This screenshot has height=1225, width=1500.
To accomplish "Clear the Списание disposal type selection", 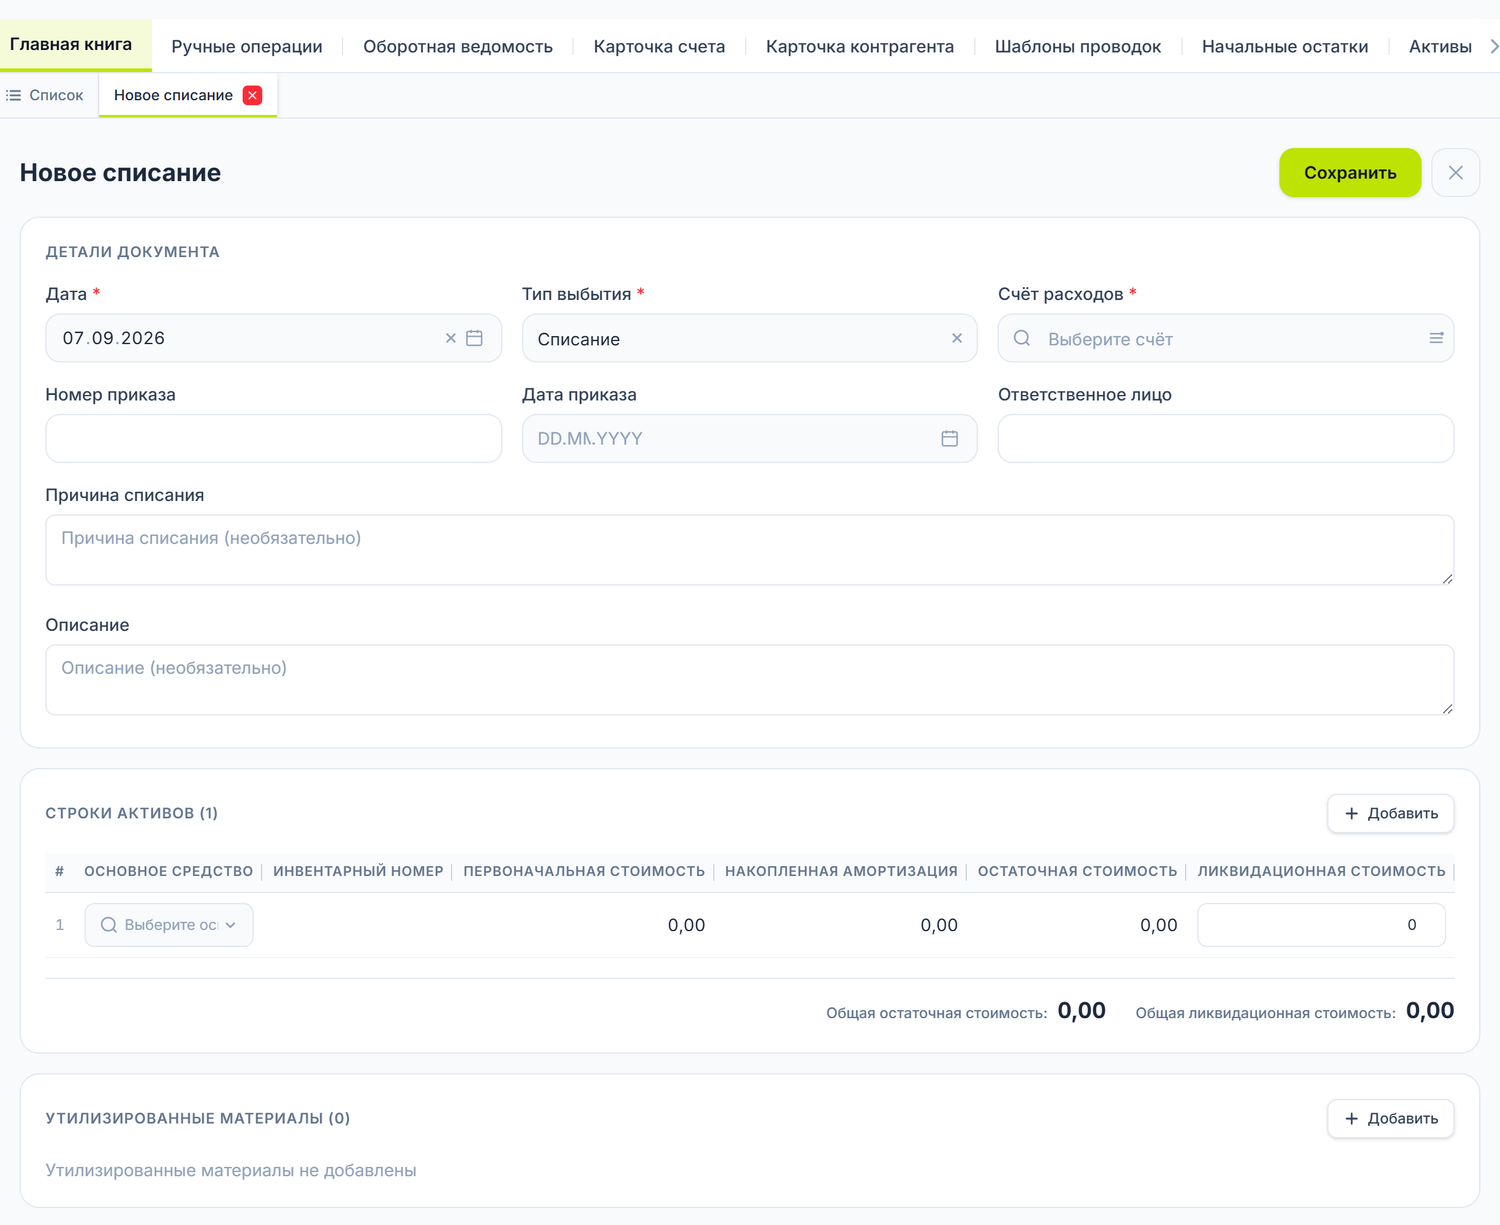I will tap(957, 338).
